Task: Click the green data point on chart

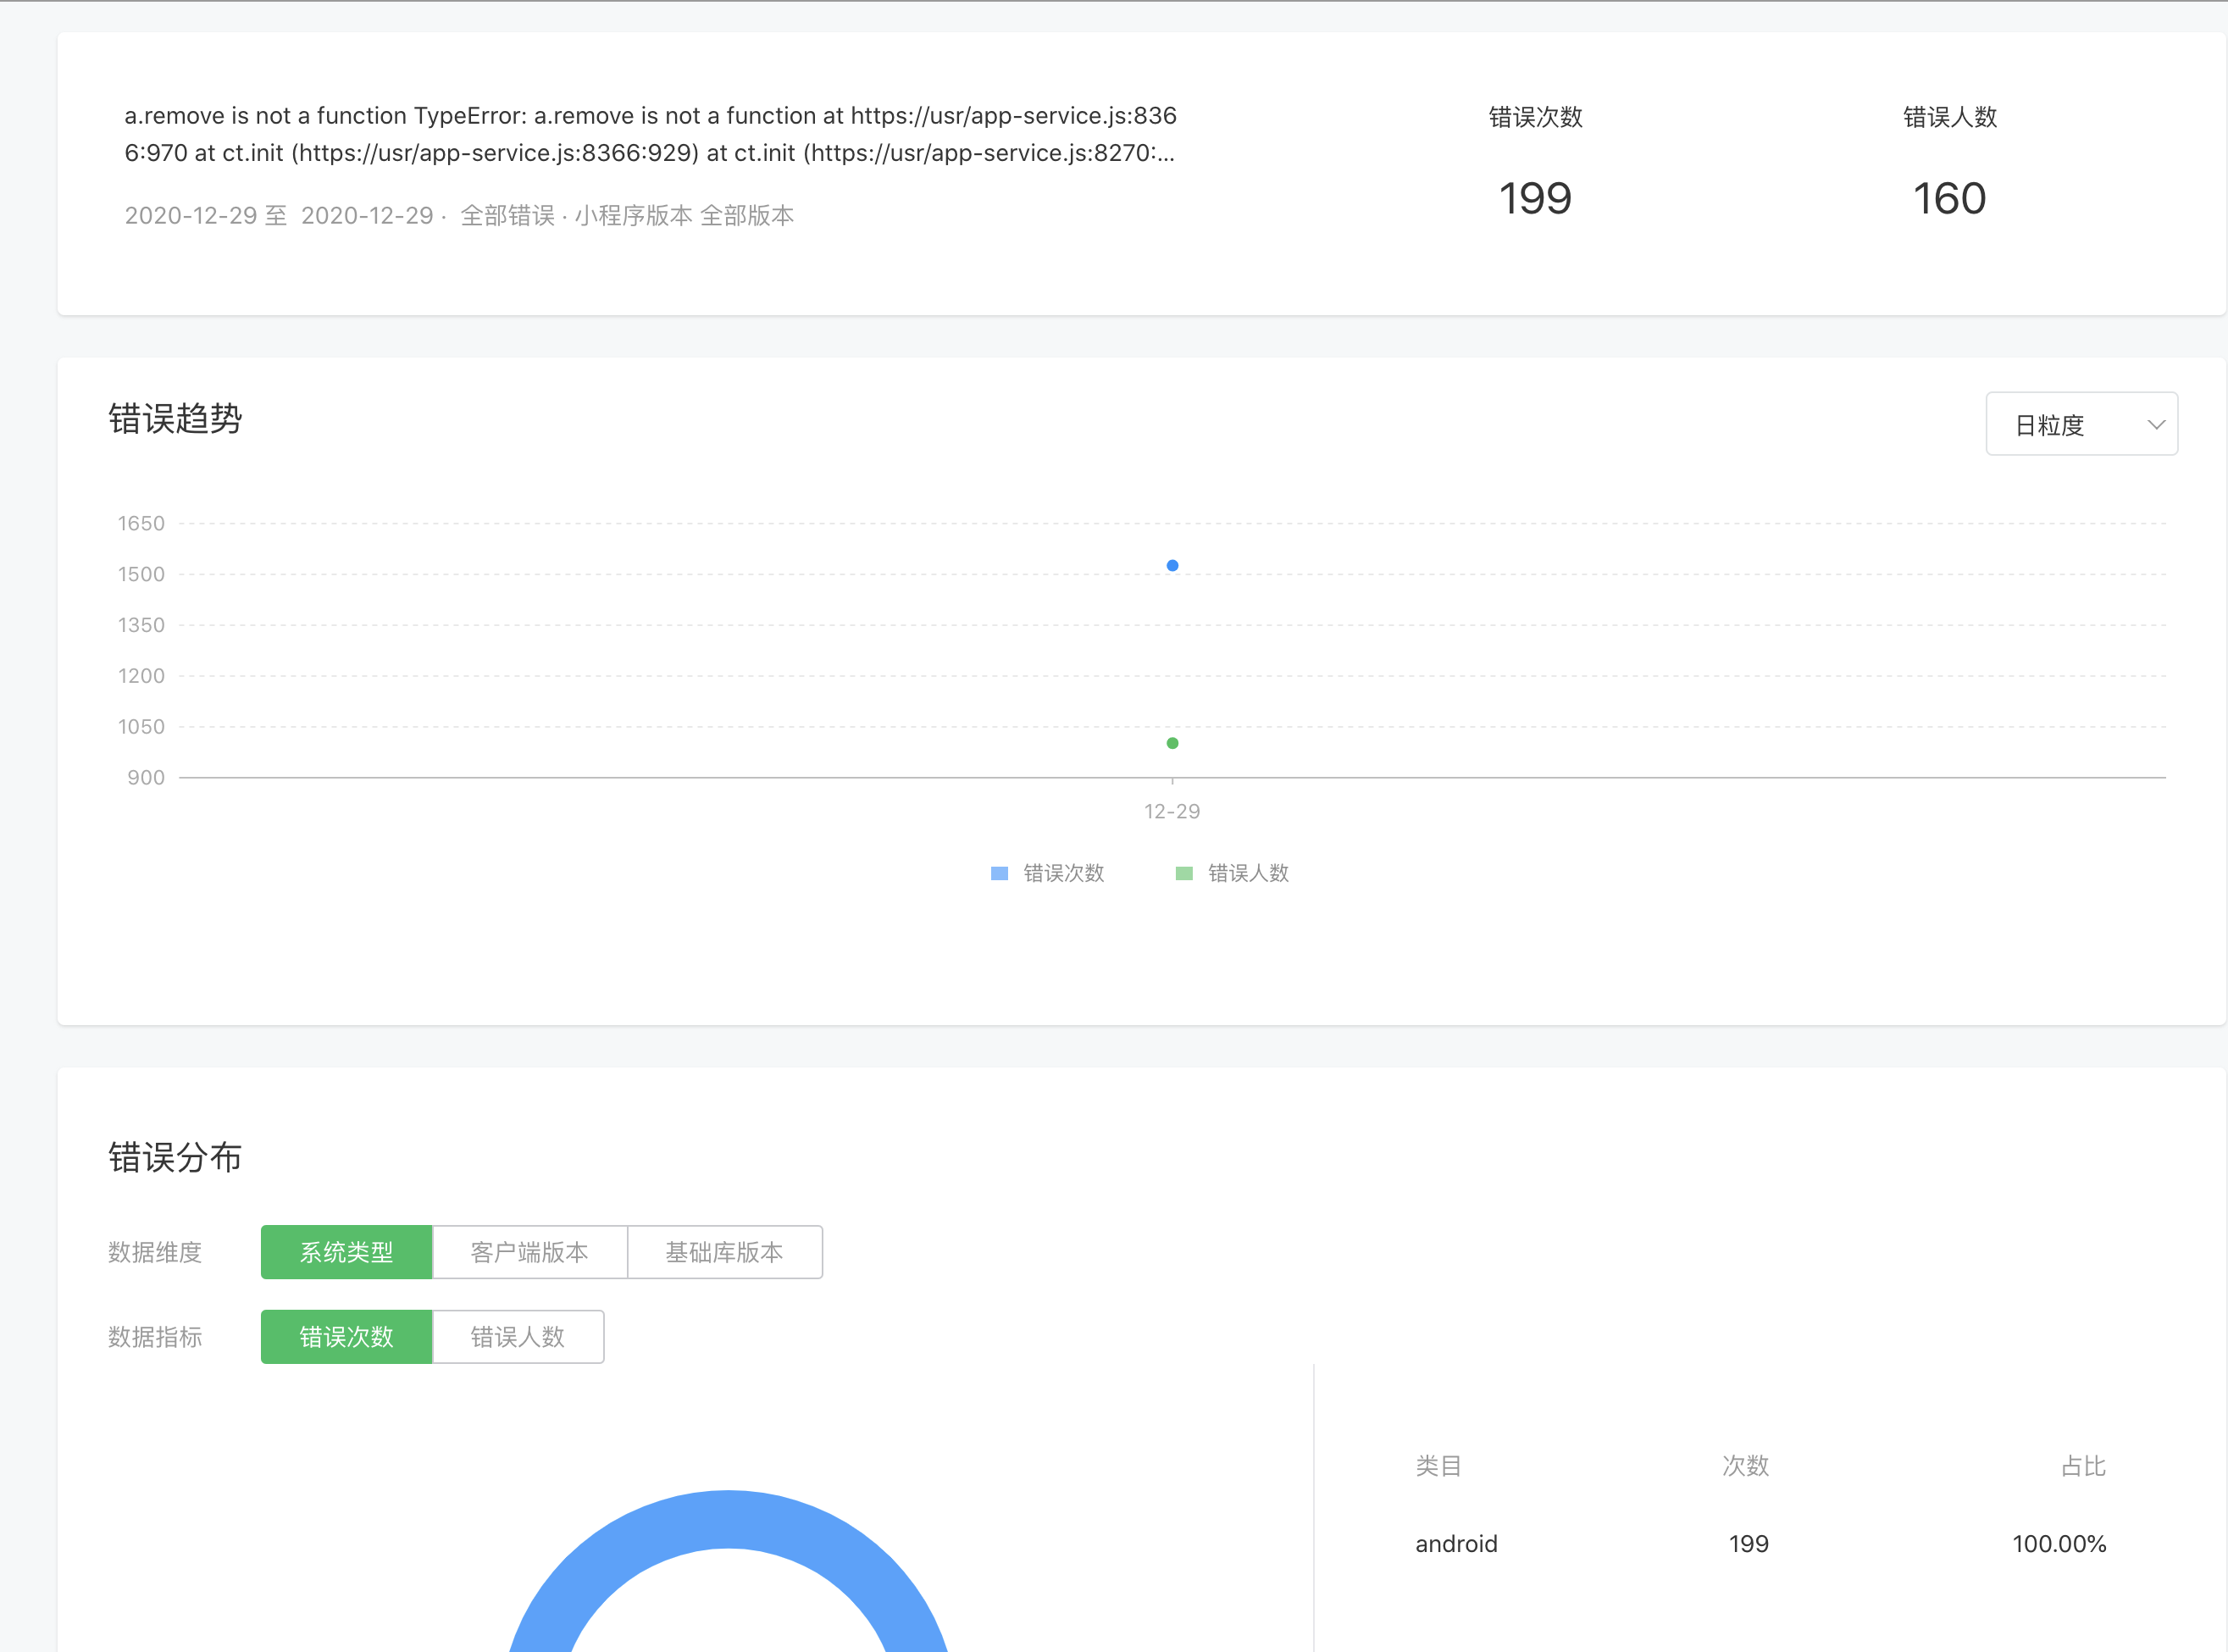Action: pyautogui.click(x=1172, y=743)
